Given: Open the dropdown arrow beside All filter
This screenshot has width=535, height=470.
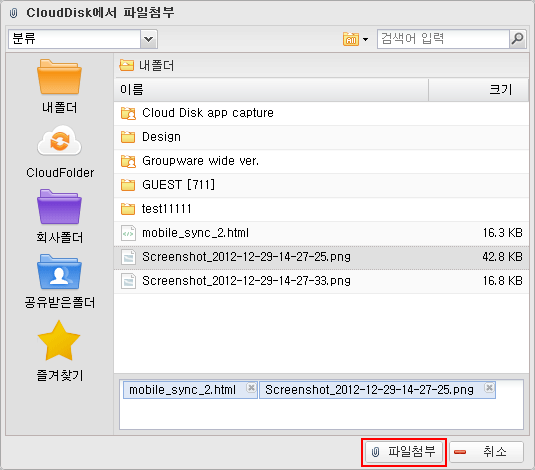Looking at the screenshot, I should 365,39.
